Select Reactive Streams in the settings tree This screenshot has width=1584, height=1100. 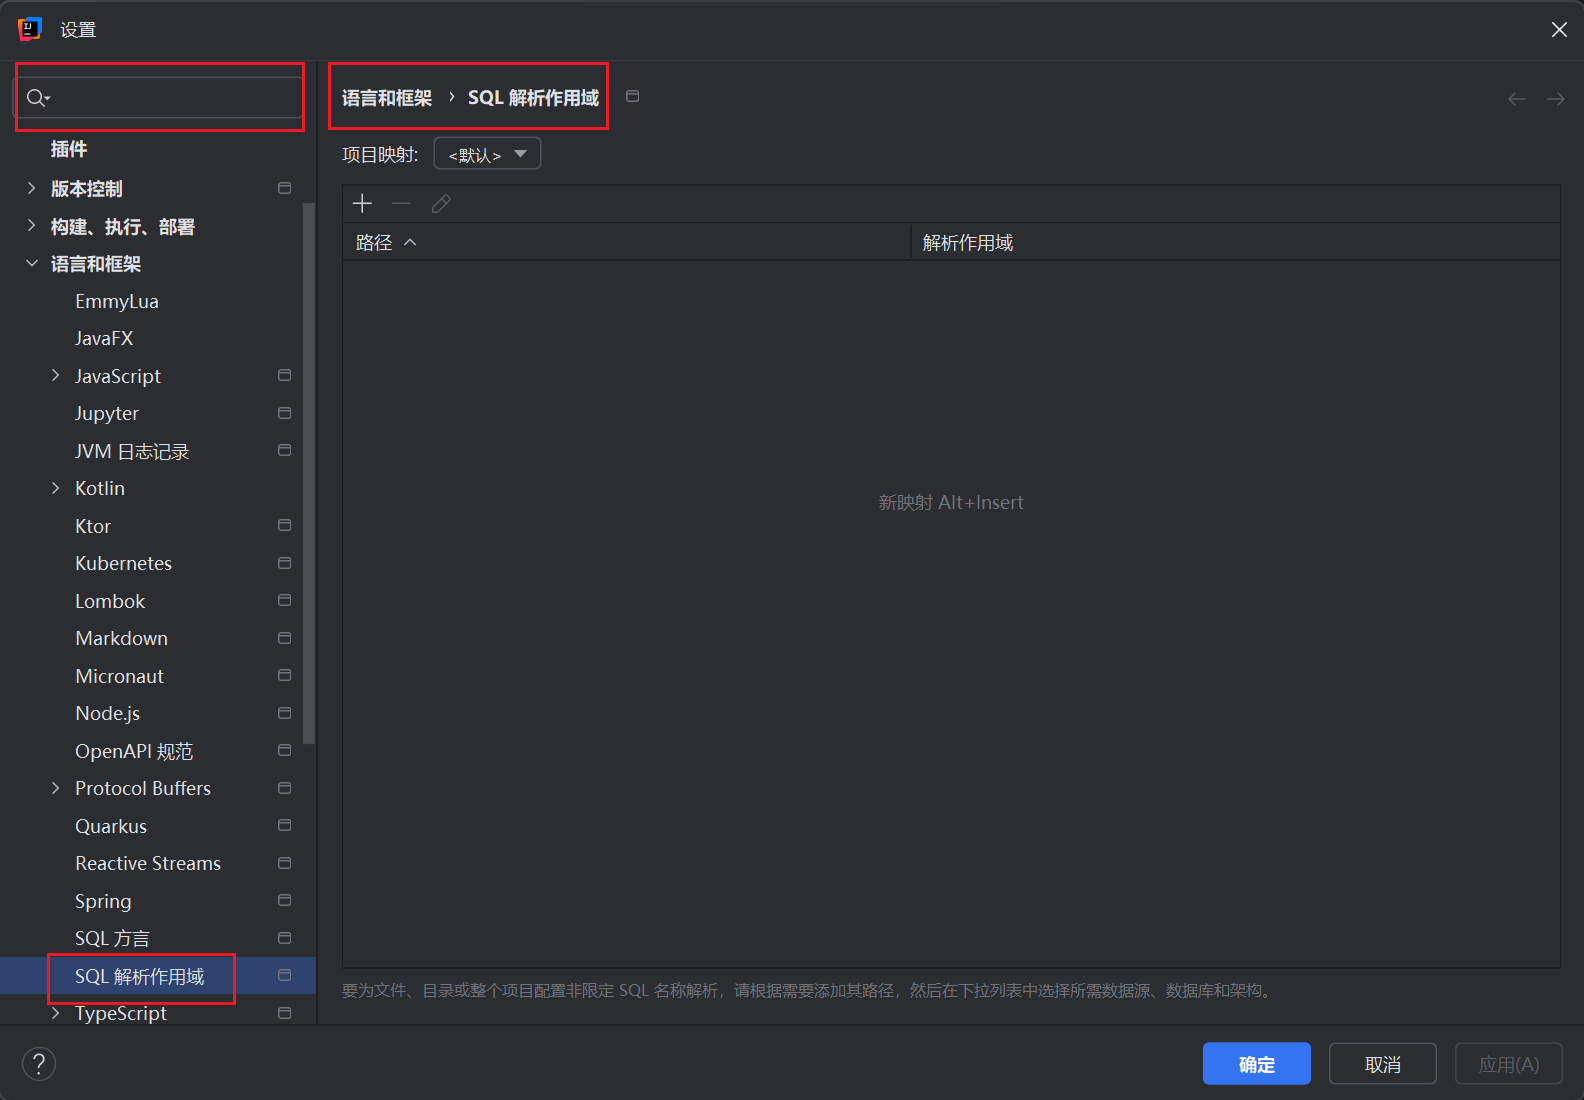click(x=148, y=863)
